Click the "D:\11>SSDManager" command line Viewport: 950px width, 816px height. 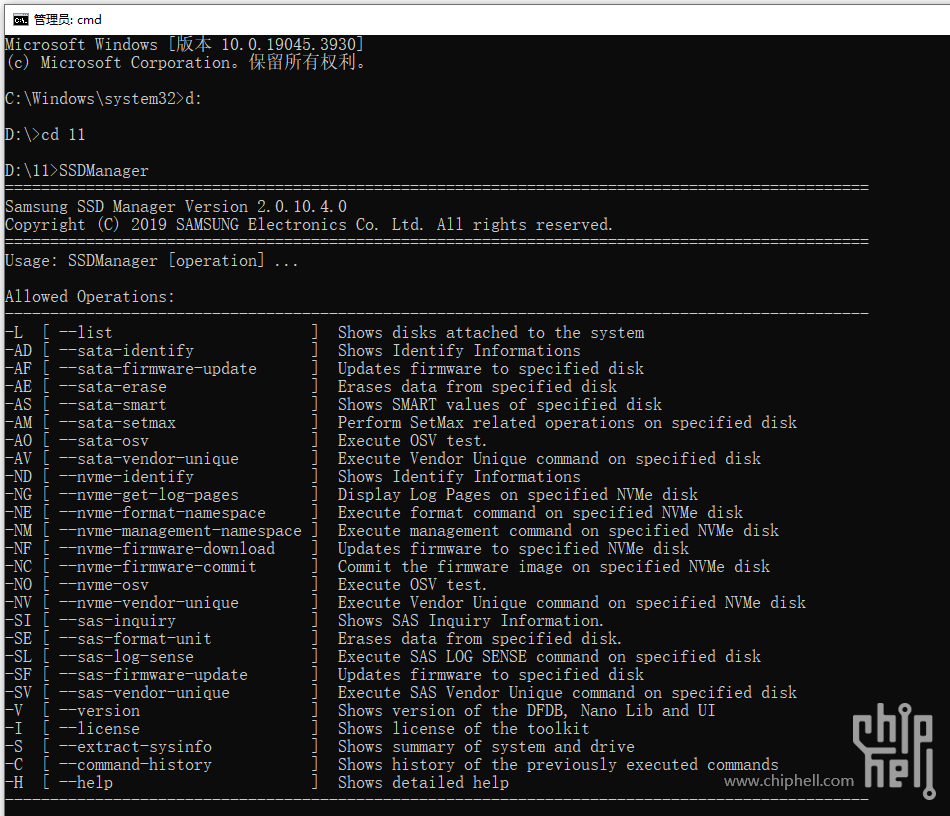pos(76,171)
